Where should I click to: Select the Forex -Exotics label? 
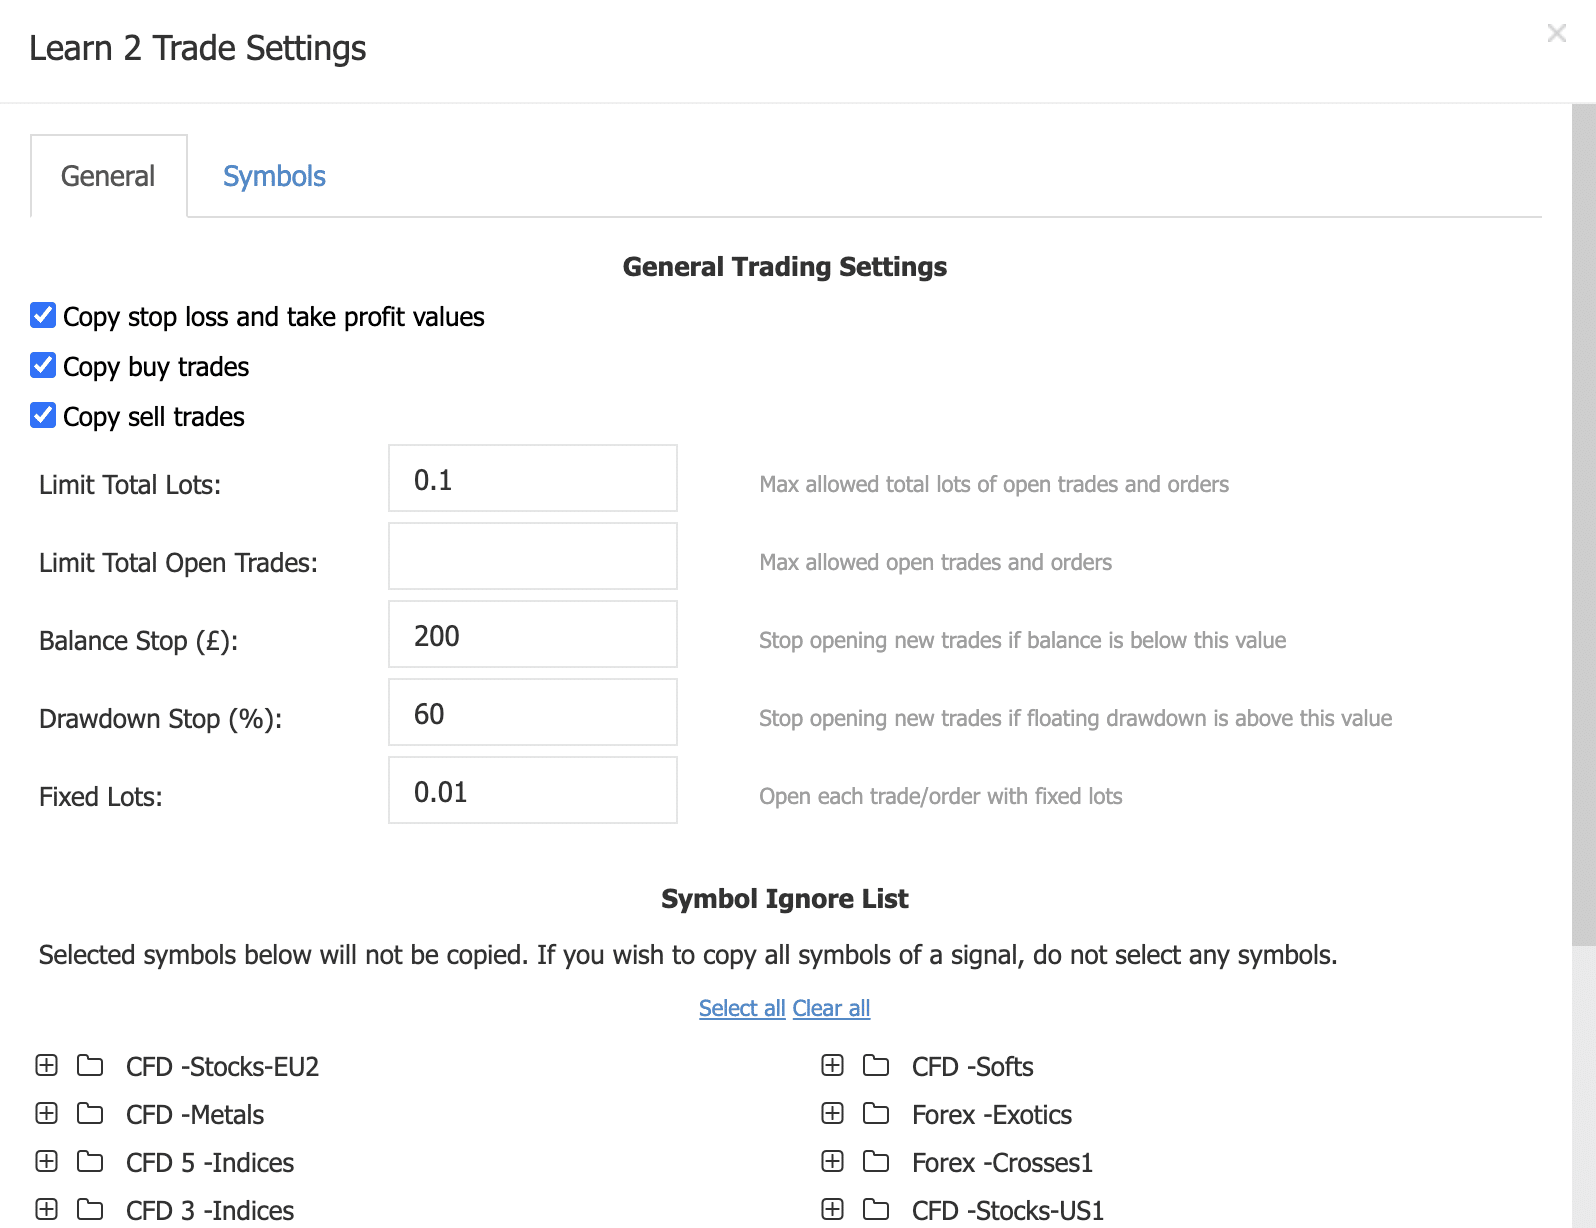click(992, 1115)
